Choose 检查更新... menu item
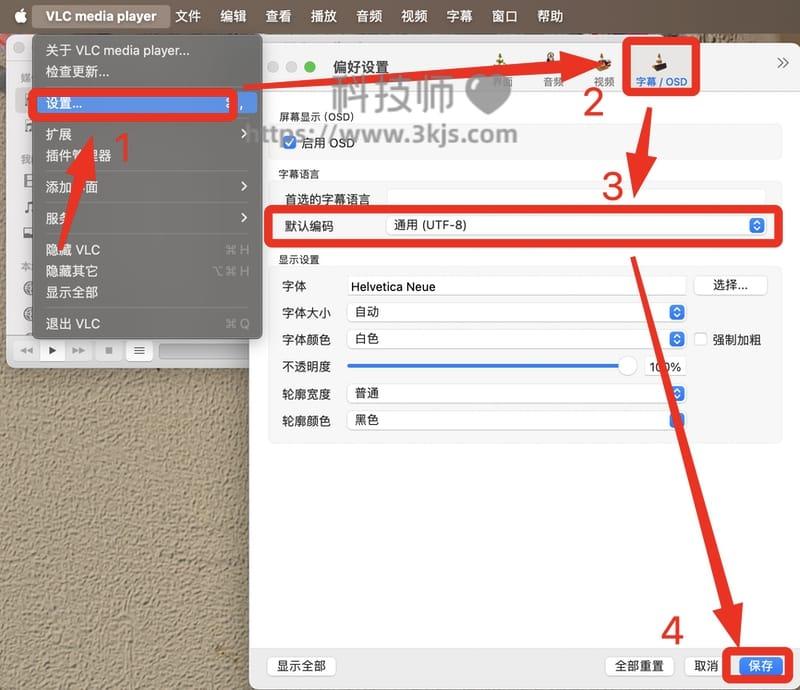The width and height of the screenshot is (800, 690). click(x=147, y=71)
